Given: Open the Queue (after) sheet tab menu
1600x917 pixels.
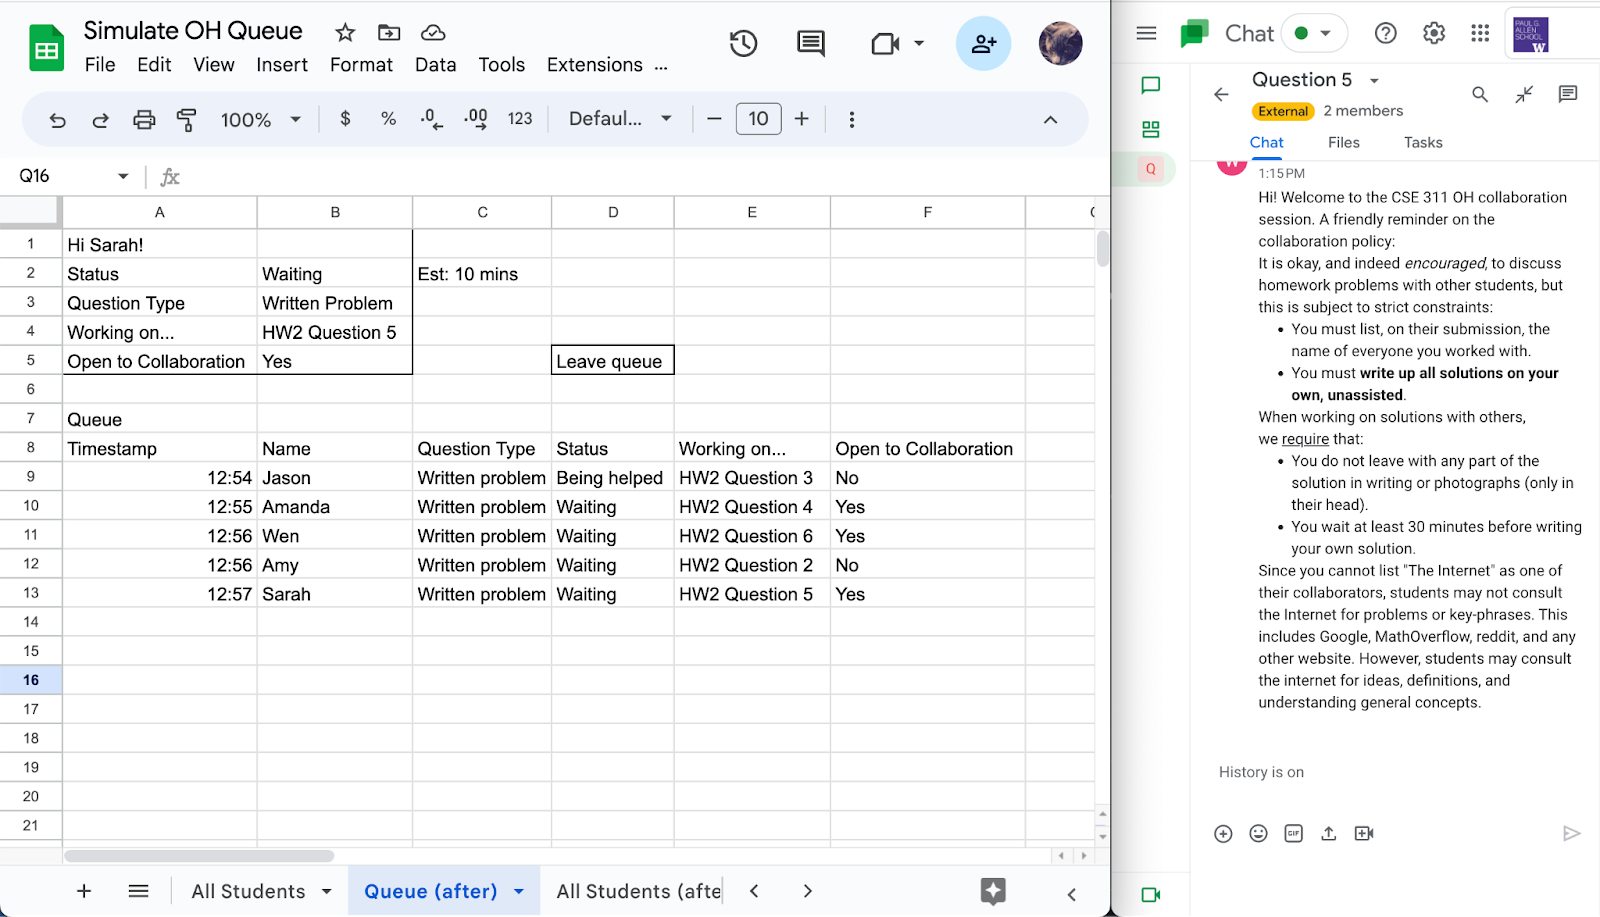Looking at the screenshot, I should click(519, 891).
